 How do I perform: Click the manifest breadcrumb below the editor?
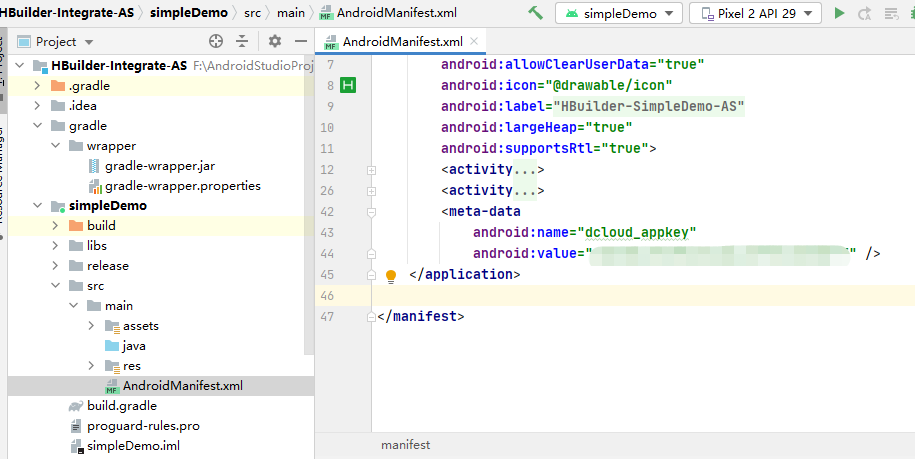tap(406, 445)
